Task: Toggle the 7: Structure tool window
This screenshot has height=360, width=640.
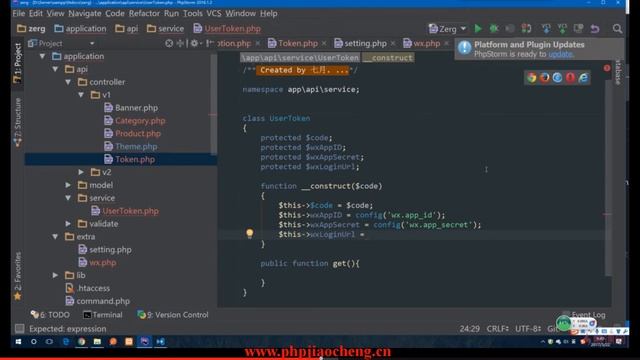Action: click(x=18, y=122)
